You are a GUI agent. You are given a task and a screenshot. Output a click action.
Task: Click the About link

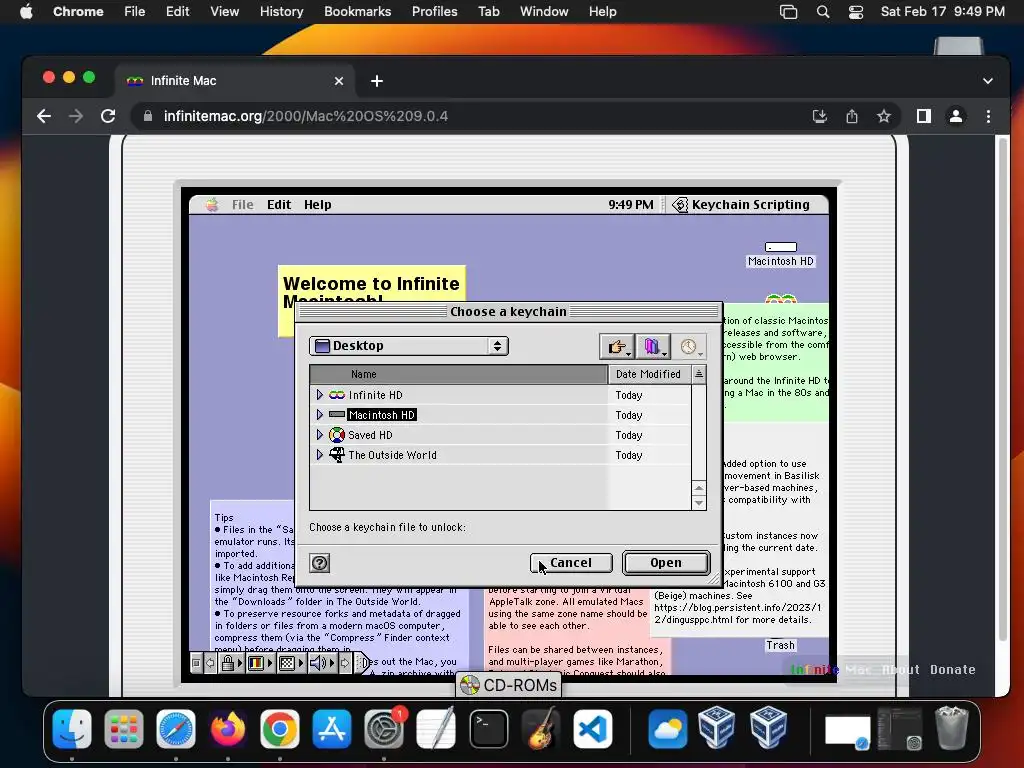click(x=901, y=669)
